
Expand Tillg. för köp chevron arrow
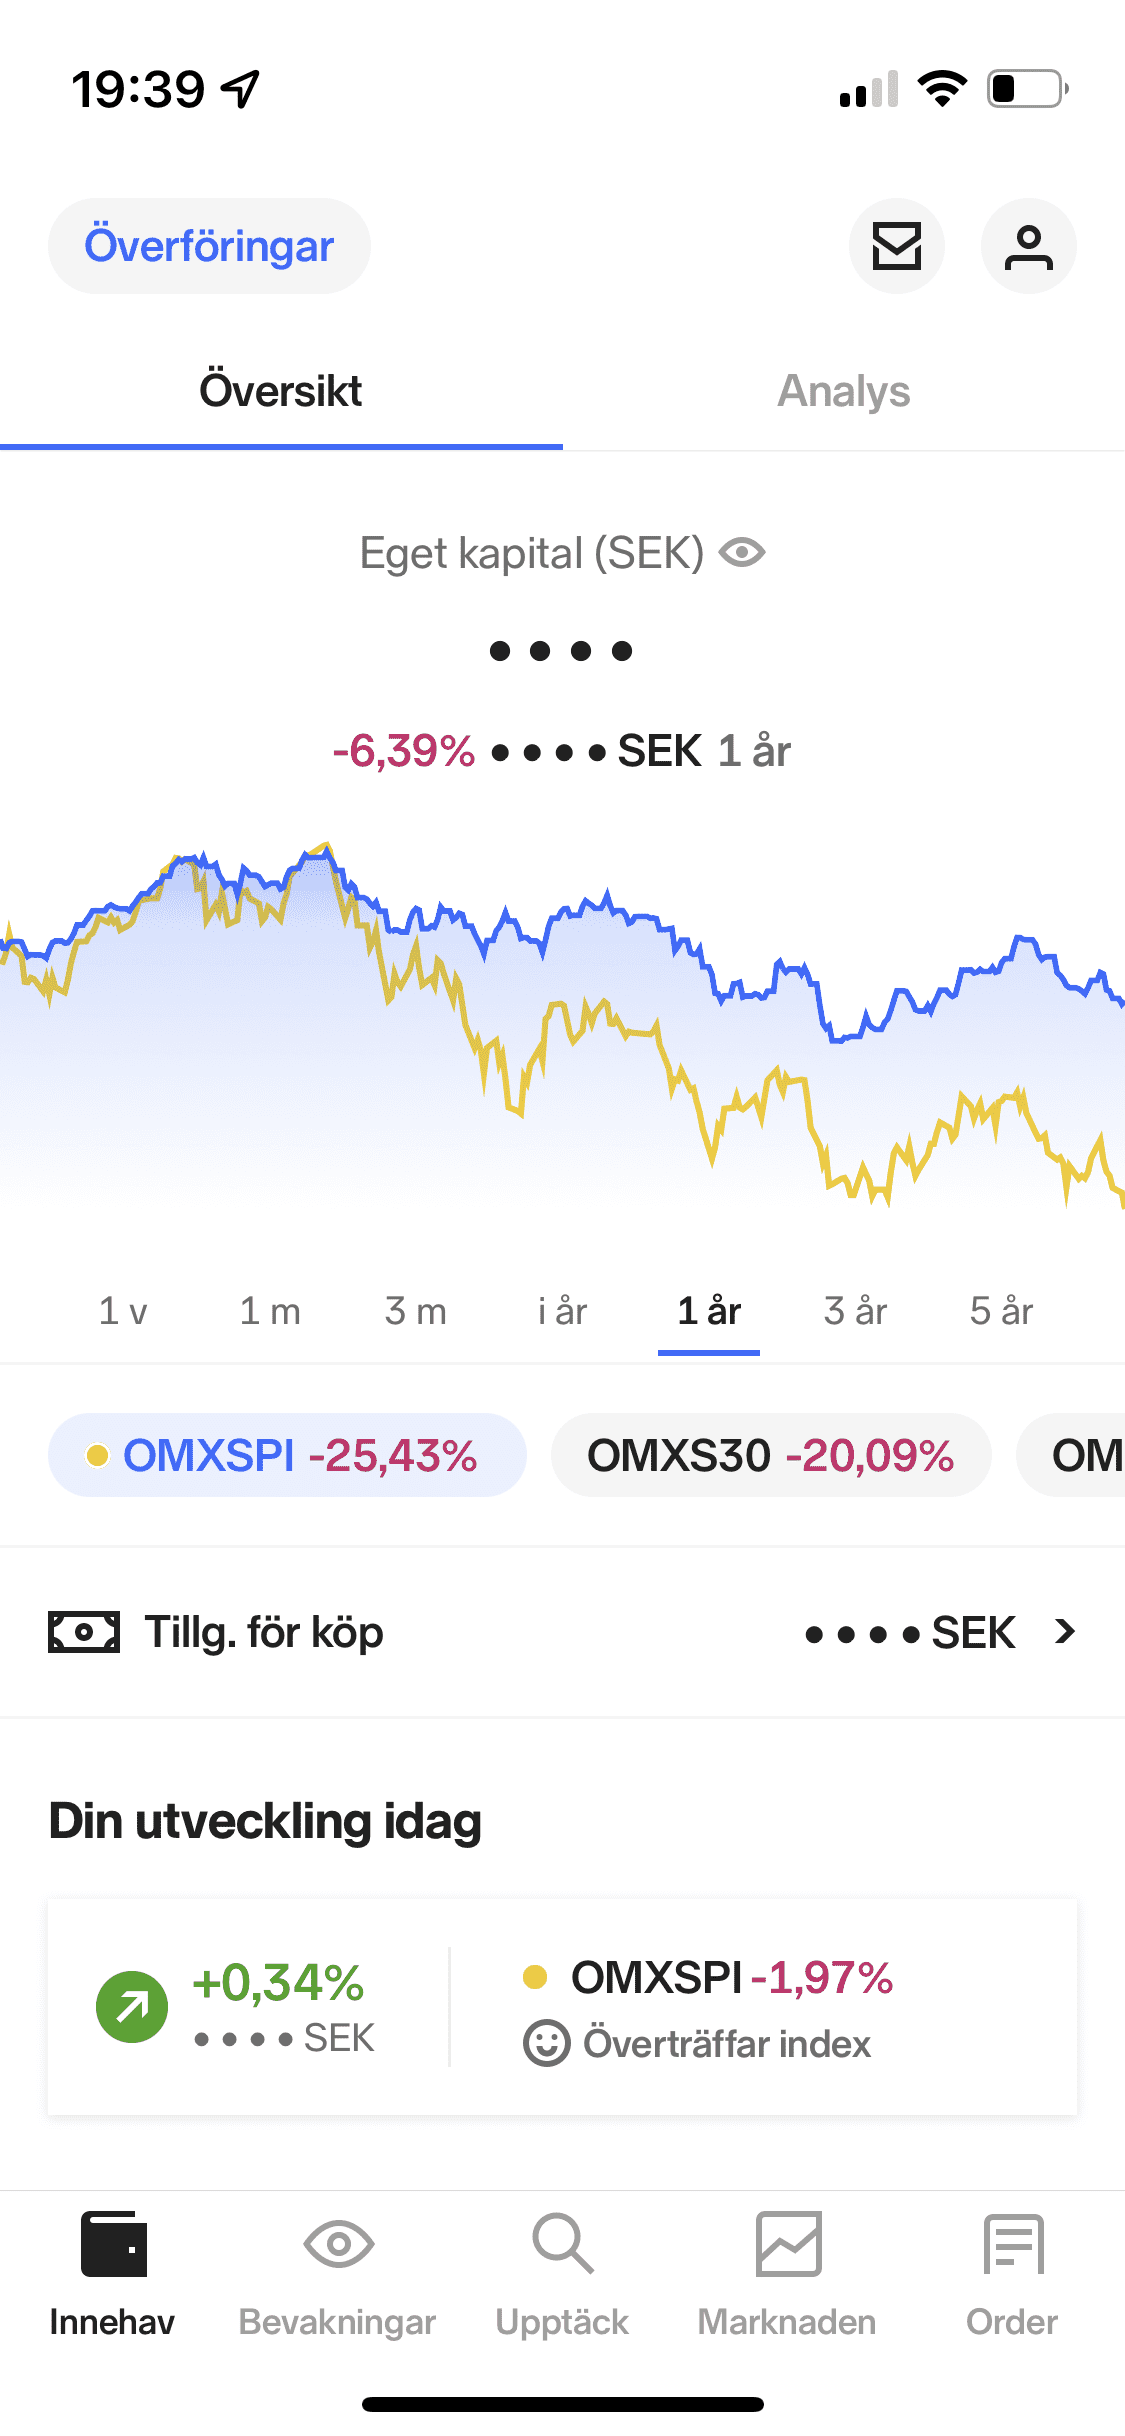coord(1065,1632)
